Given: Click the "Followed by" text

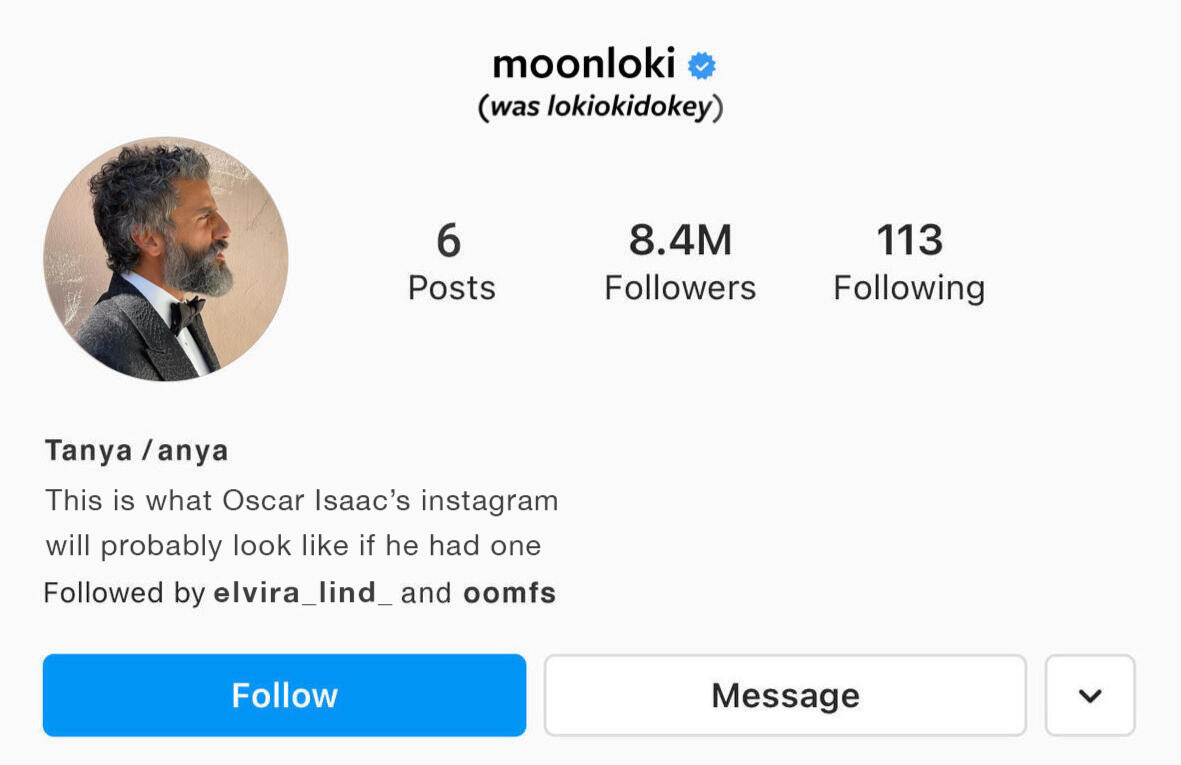Looking at the screenshot, I should [124, 593].
